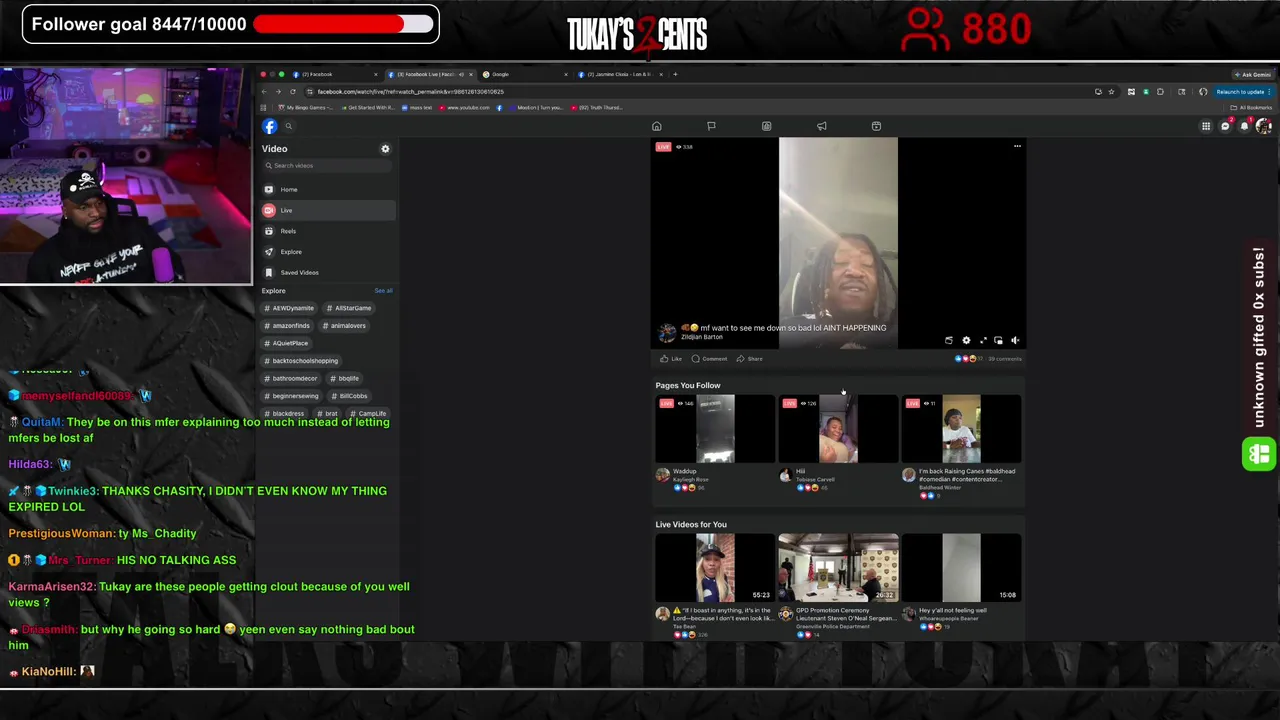Go to Facebook Home feed icon
The height and width of the screenshot is (720, 1280).
[x=657, y=126]
